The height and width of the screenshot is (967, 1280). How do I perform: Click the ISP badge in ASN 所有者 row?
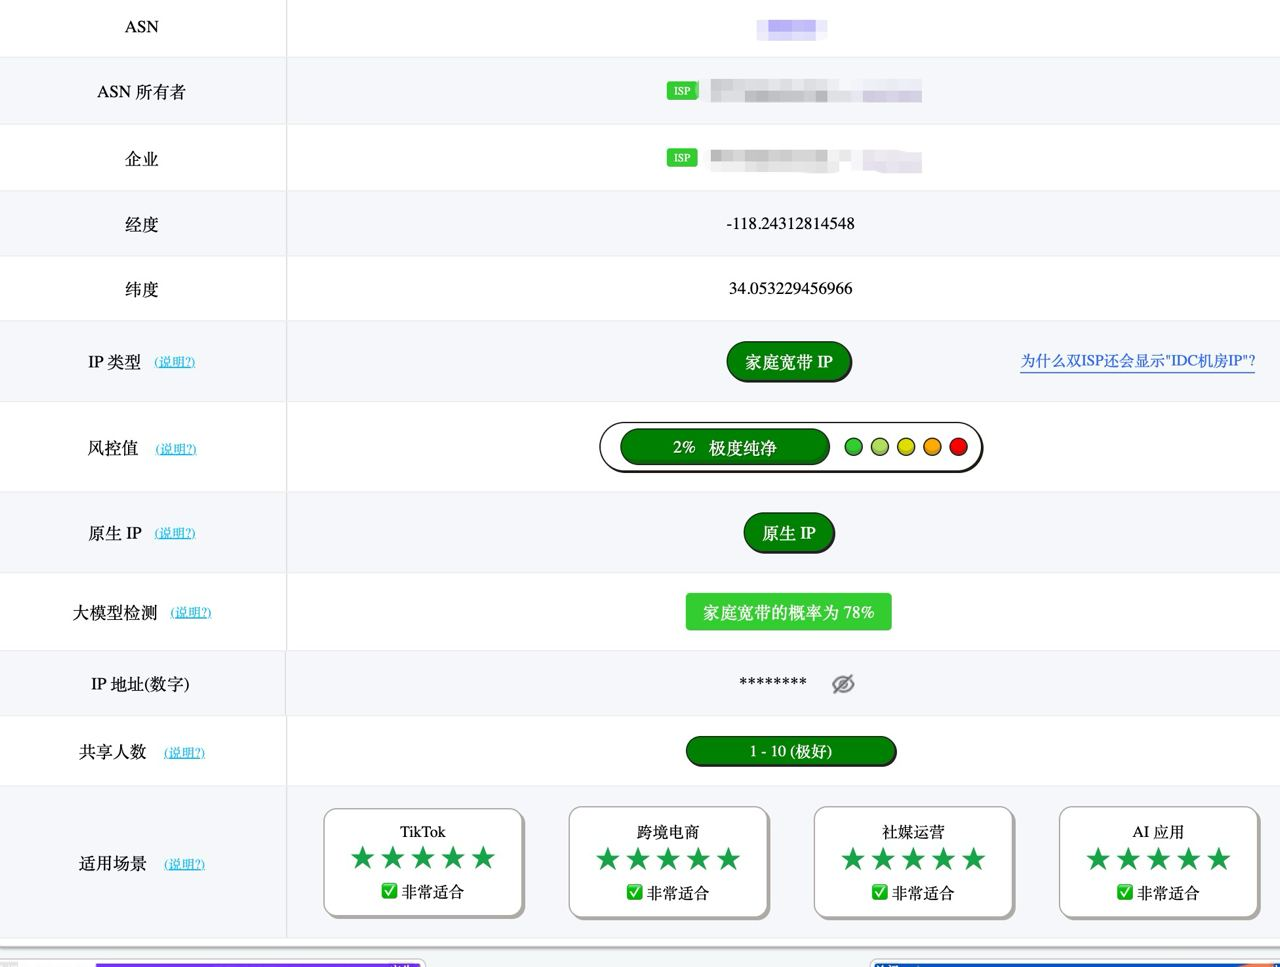682,91
